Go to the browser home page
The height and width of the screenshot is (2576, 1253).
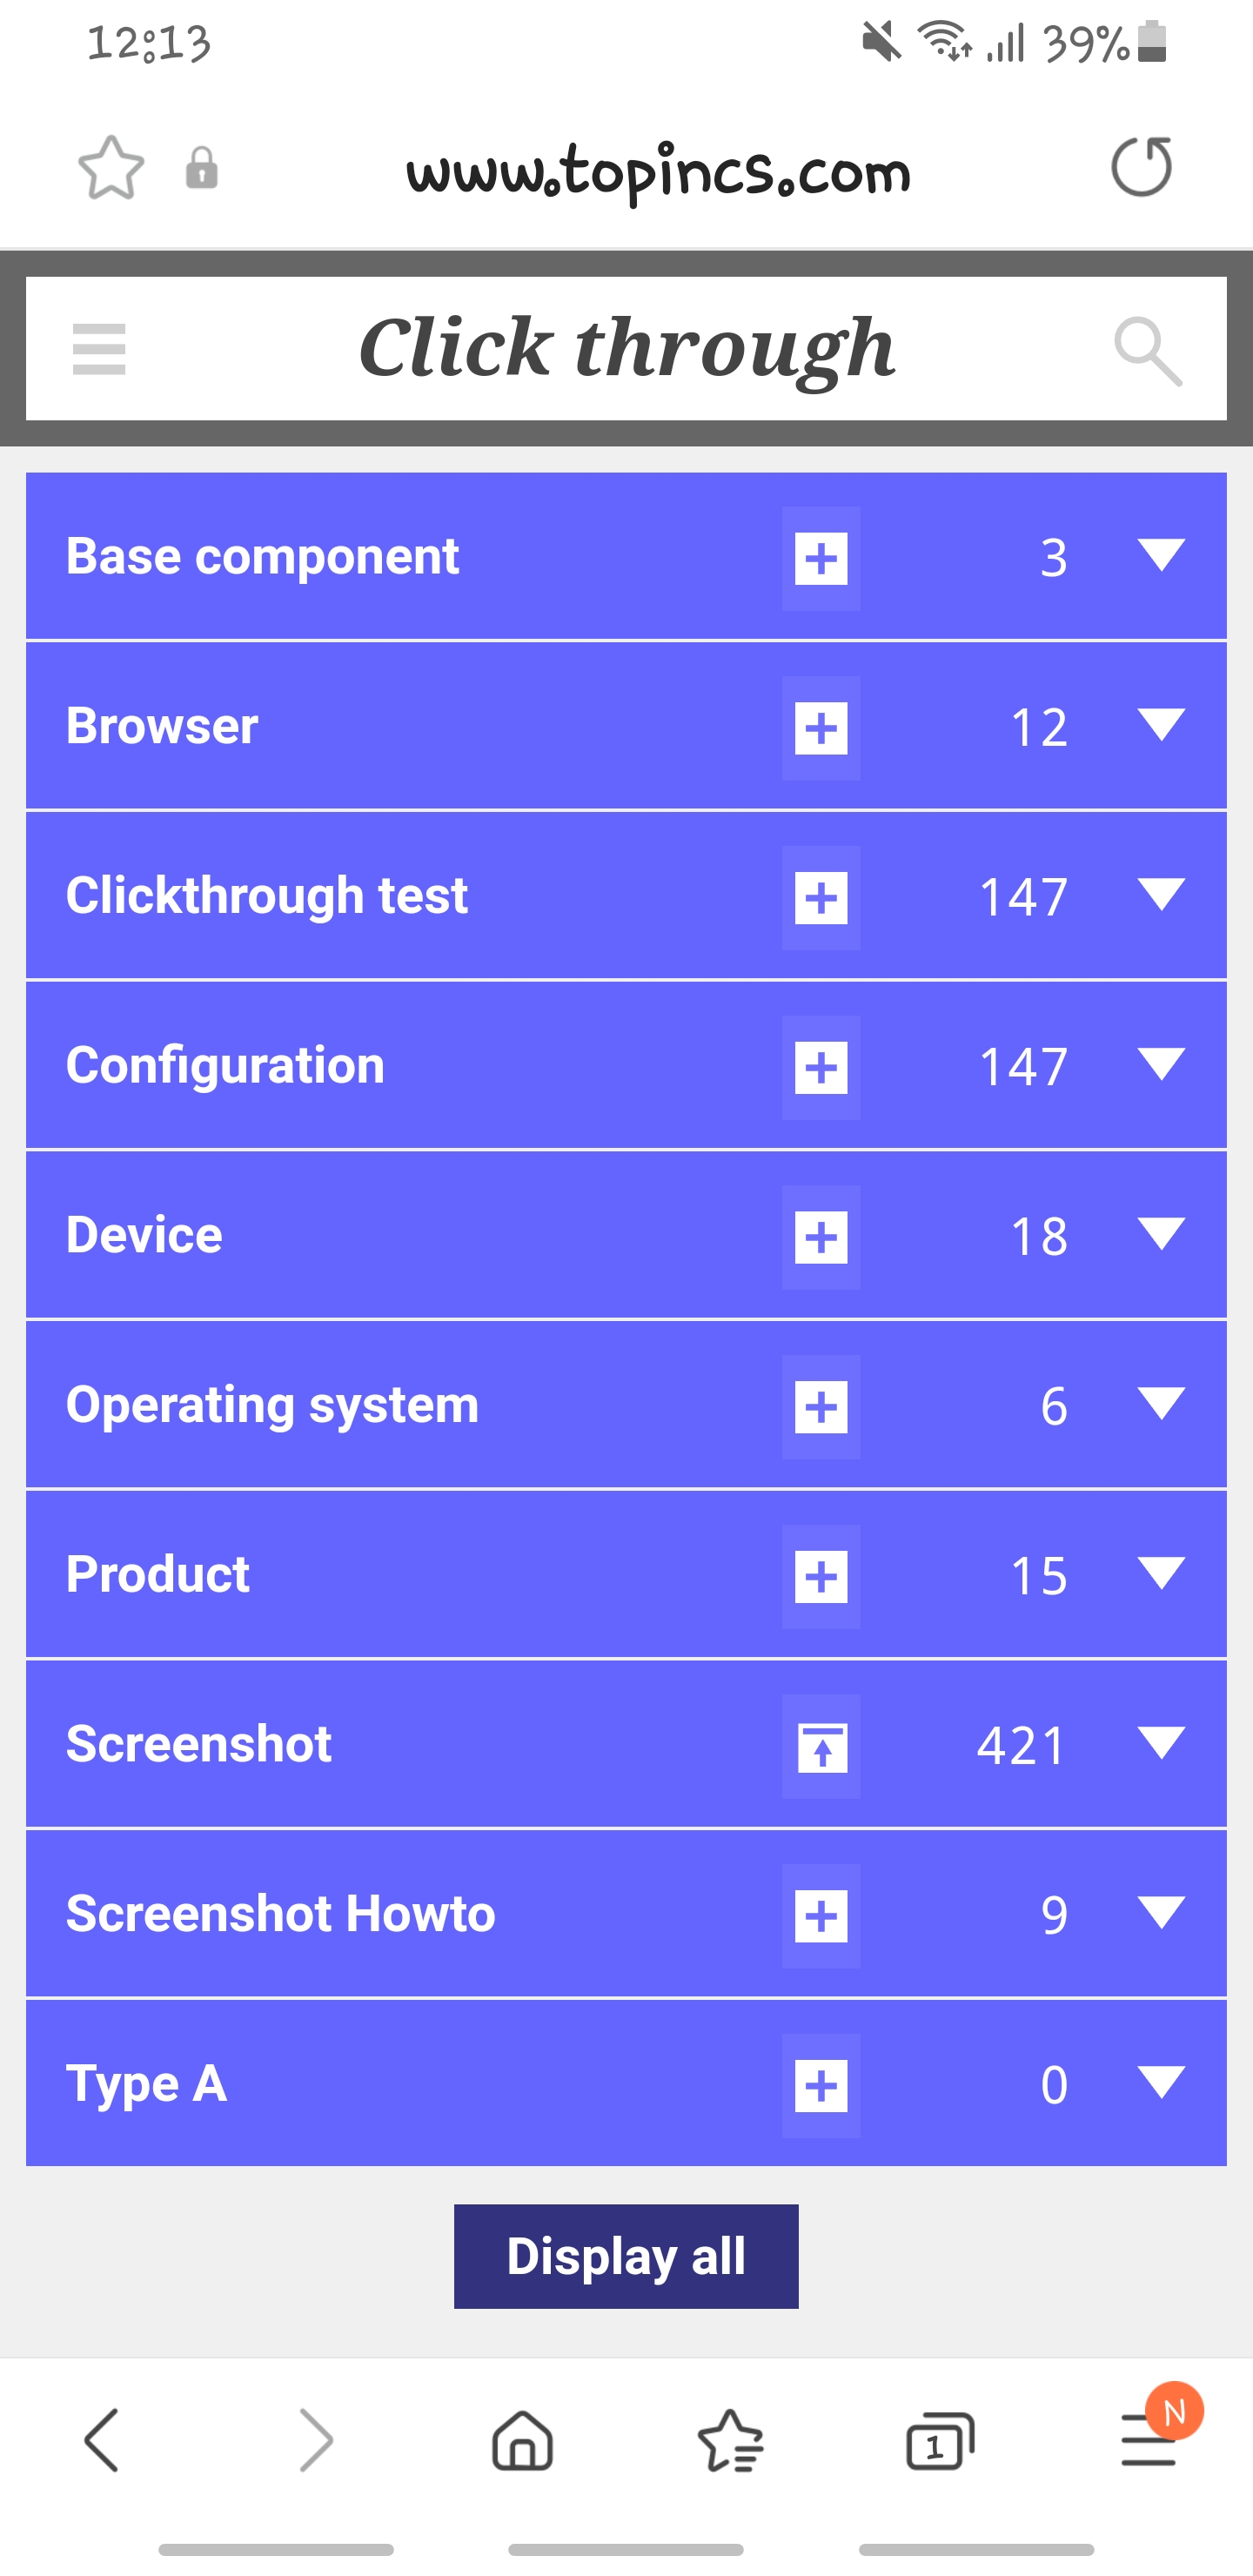pos(522,2440)
